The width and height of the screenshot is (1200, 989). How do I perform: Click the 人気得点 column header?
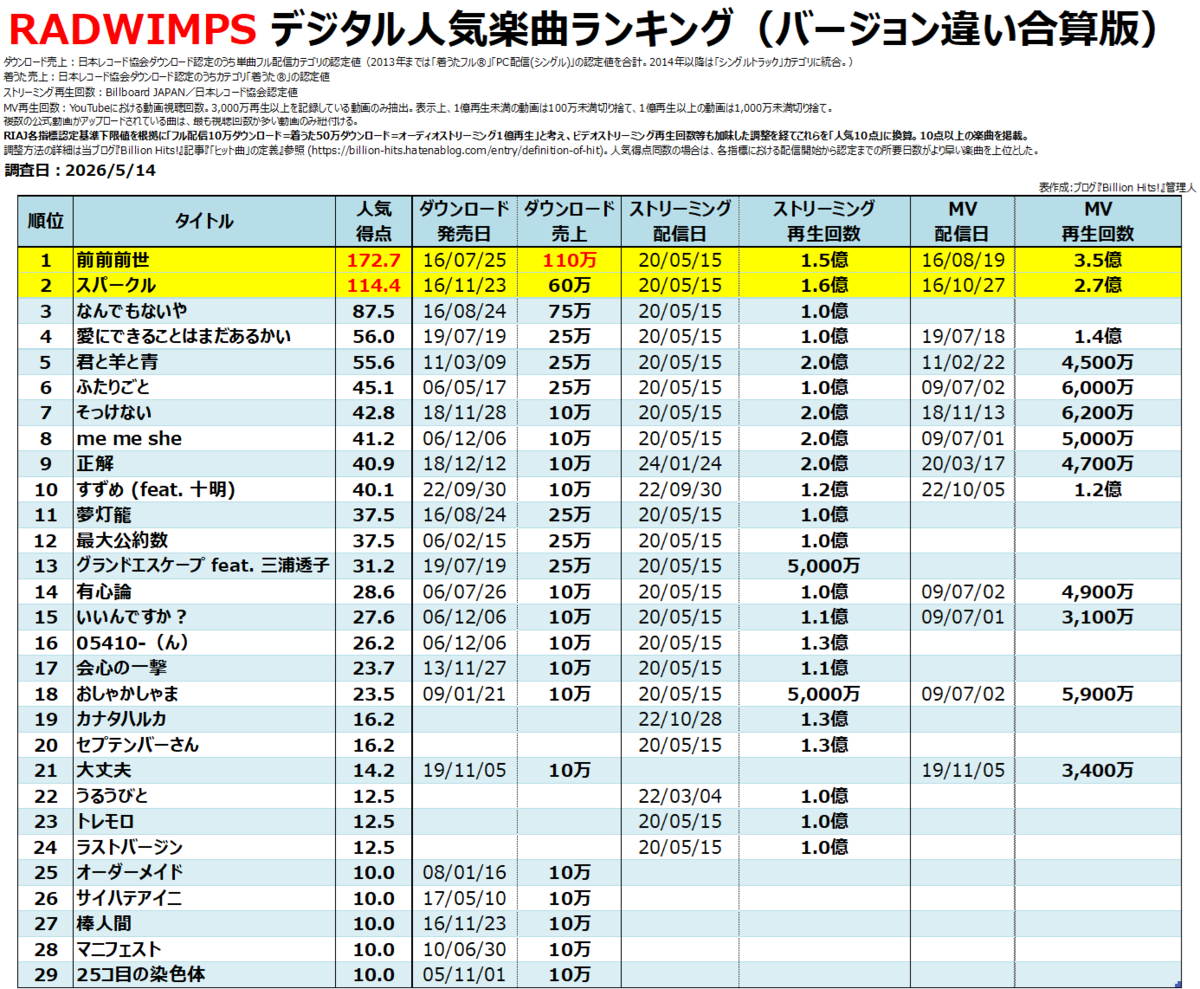(376, 221)
